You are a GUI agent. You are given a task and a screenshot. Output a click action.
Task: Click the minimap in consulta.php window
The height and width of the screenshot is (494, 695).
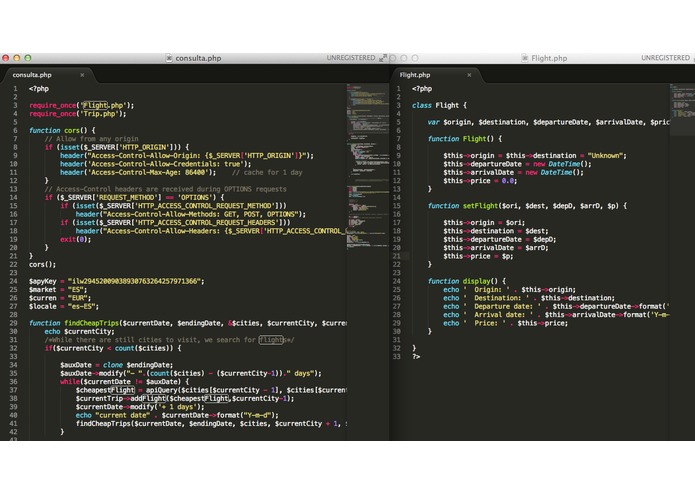click(368, 166)
